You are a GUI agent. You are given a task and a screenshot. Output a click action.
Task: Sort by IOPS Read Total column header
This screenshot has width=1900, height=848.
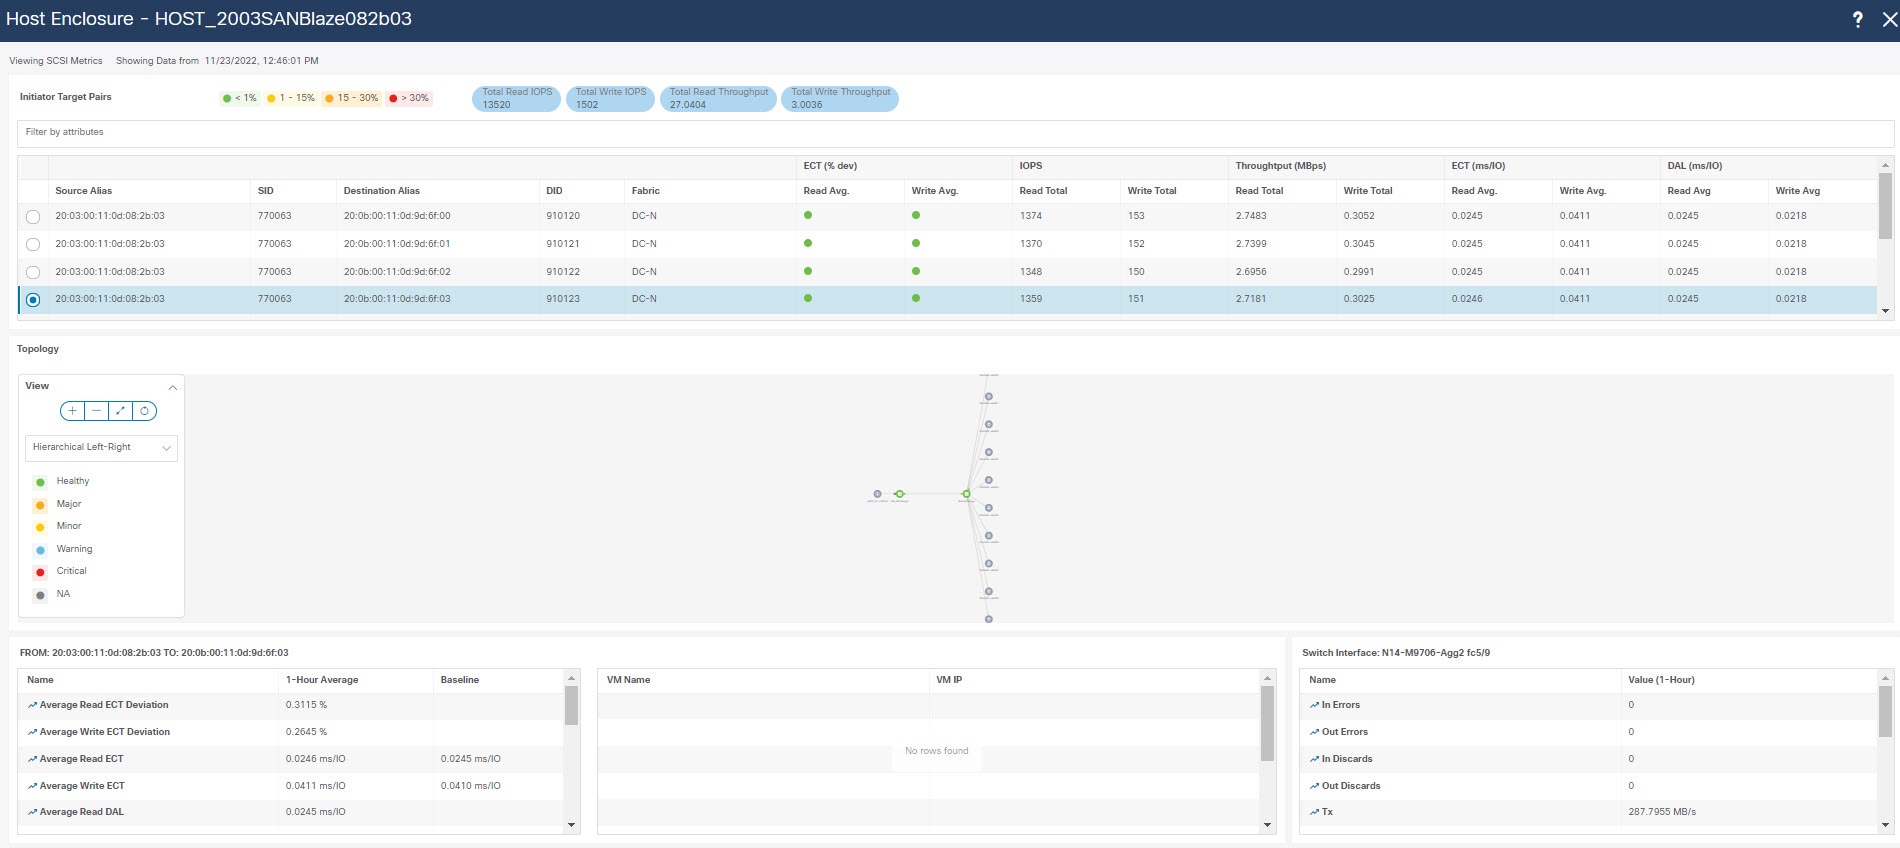(1043, 191)
